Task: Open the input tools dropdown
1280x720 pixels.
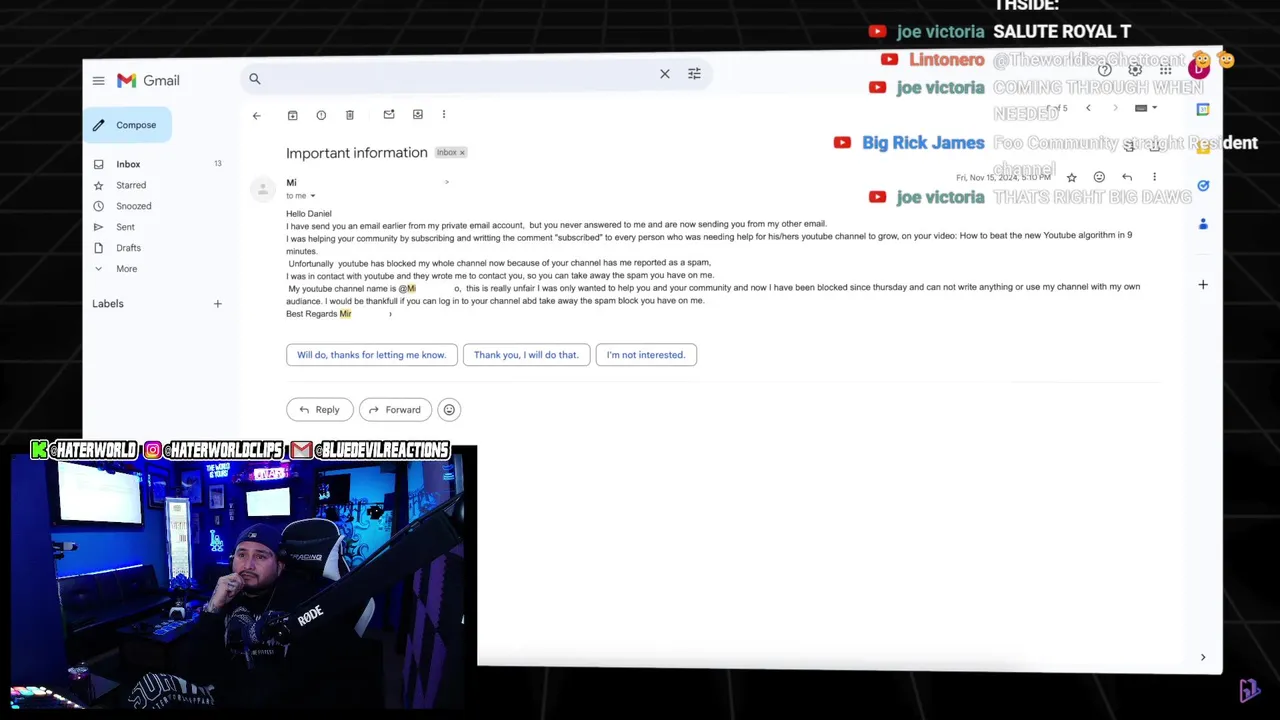Action: [1146, 108]
